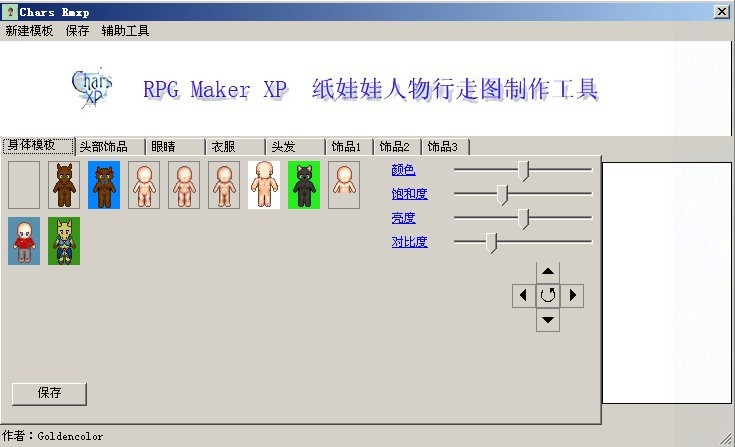The height and width of the screenshot is (447, 735).
Task: Select the second nude human body template
Action: 184,185
